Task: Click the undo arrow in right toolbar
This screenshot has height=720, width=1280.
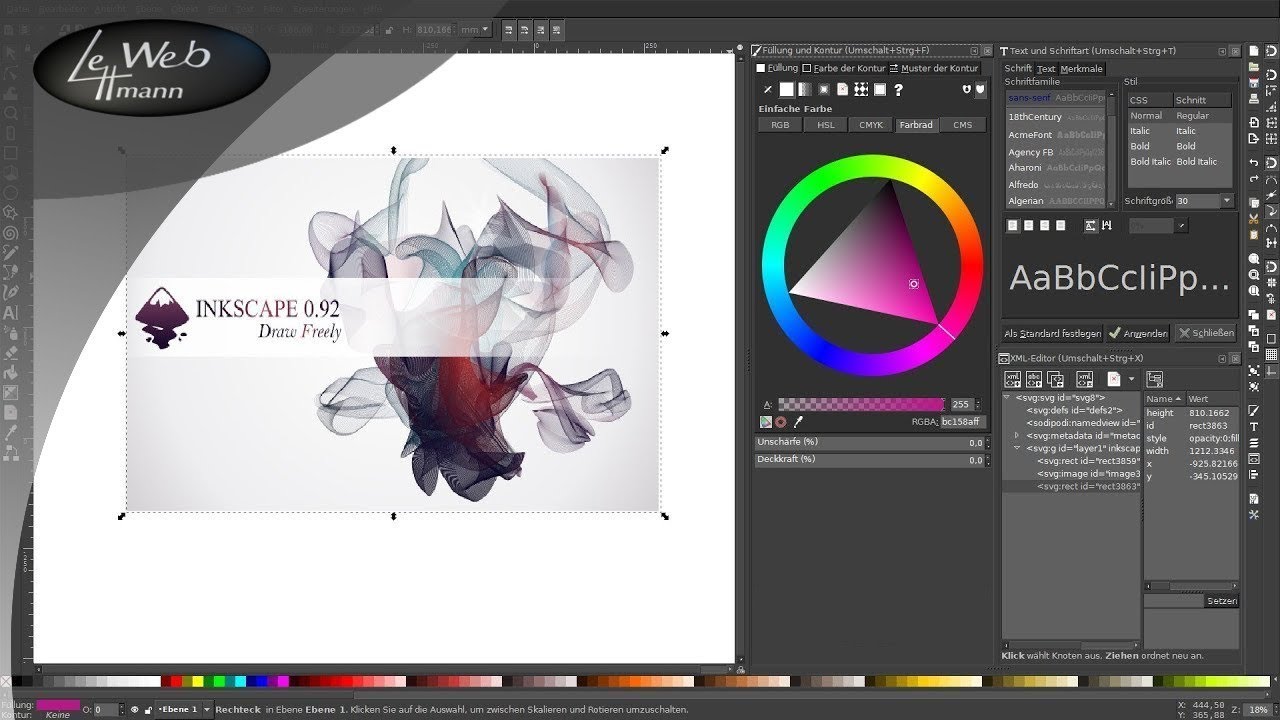Action: pos(1254,162)
